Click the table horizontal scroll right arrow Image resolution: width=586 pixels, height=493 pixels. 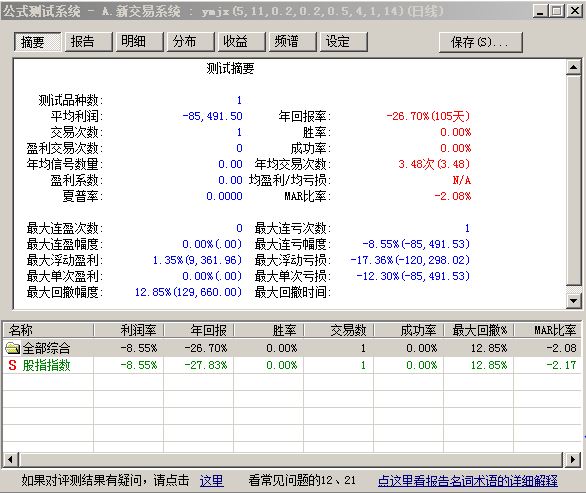coord(573,459)
